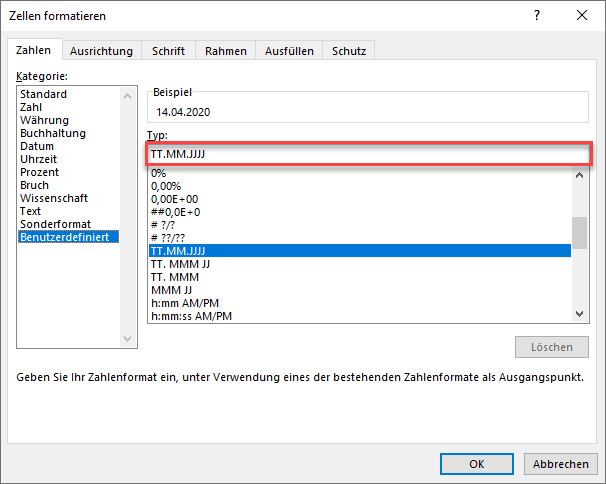The height and width of the screenshot is (484, 606).
Task: Choose the ##0,0E+0 format
Action: 360,212
